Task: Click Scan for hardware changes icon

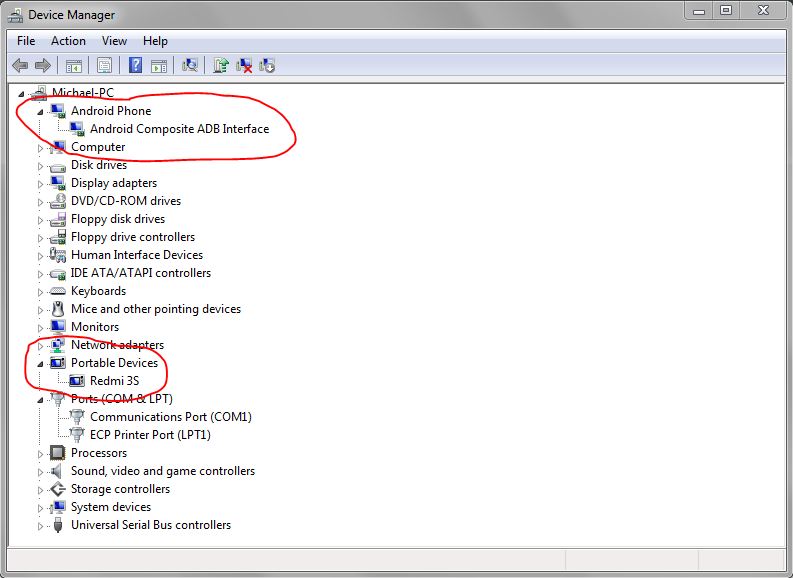Action: click(189, 66)
